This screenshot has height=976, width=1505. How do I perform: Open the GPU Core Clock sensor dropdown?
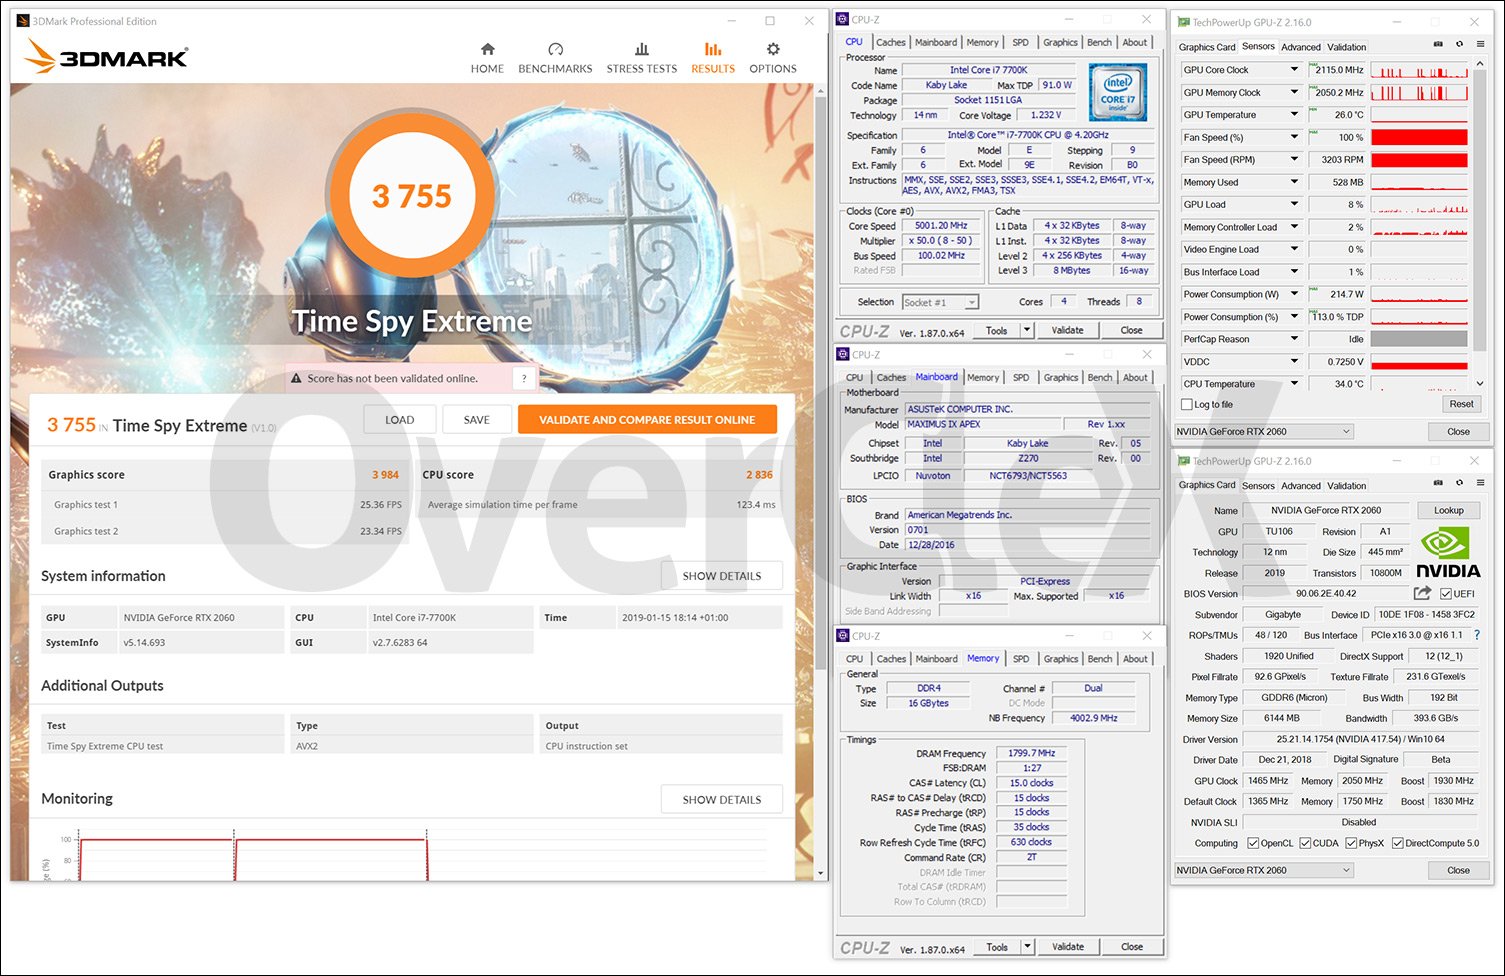coord(1294,70)
